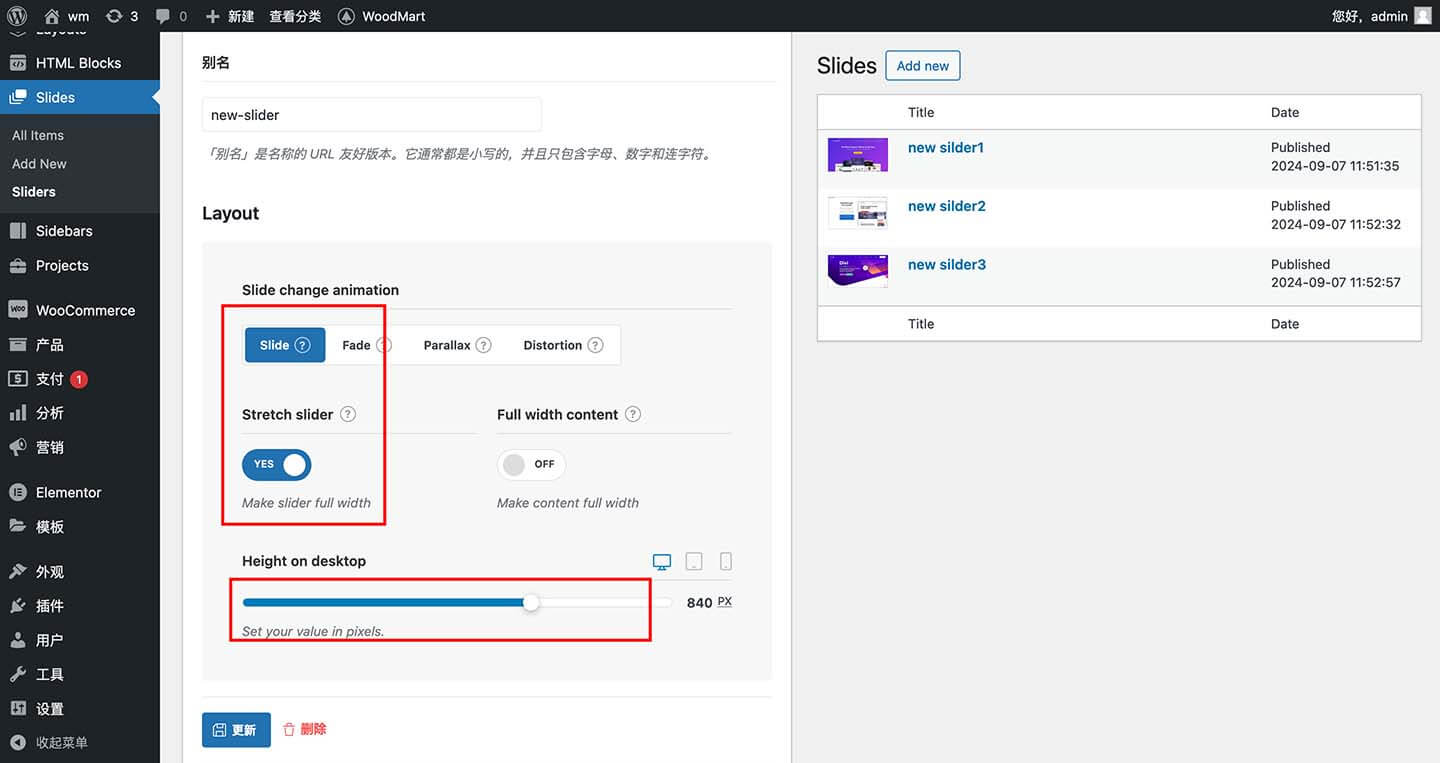1440x763 pixels.
Task: Sort slides by Title column header
Action: 921,113
